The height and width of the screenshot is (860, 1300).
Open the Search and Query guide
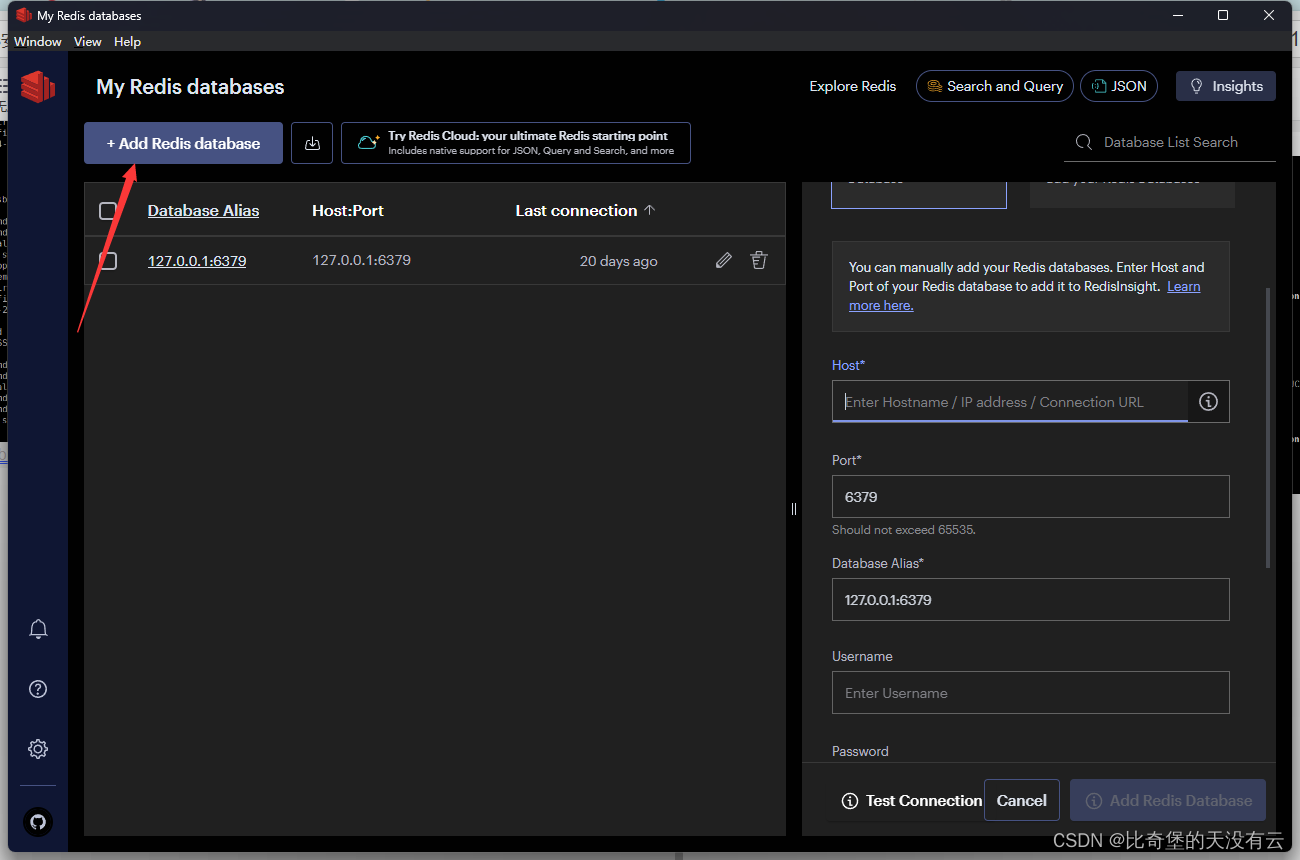point(995,86)
